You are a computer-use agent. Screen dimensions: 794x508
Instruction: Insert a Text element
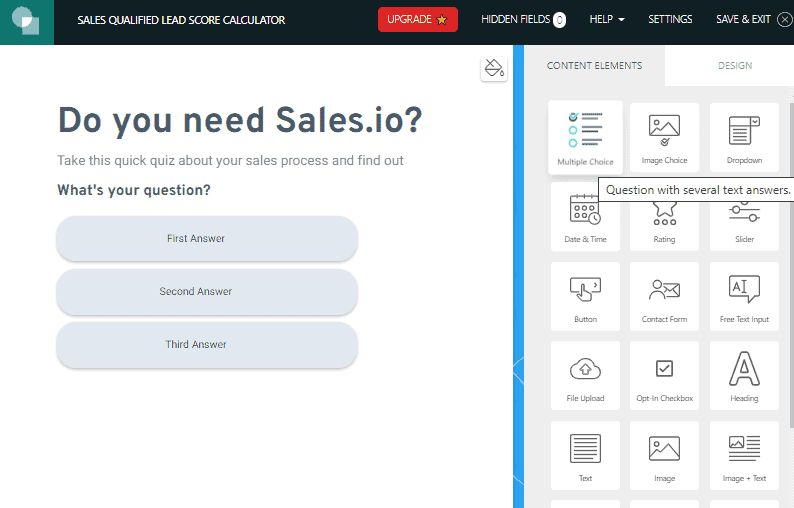pyautogui.click(x=585, y=455)
